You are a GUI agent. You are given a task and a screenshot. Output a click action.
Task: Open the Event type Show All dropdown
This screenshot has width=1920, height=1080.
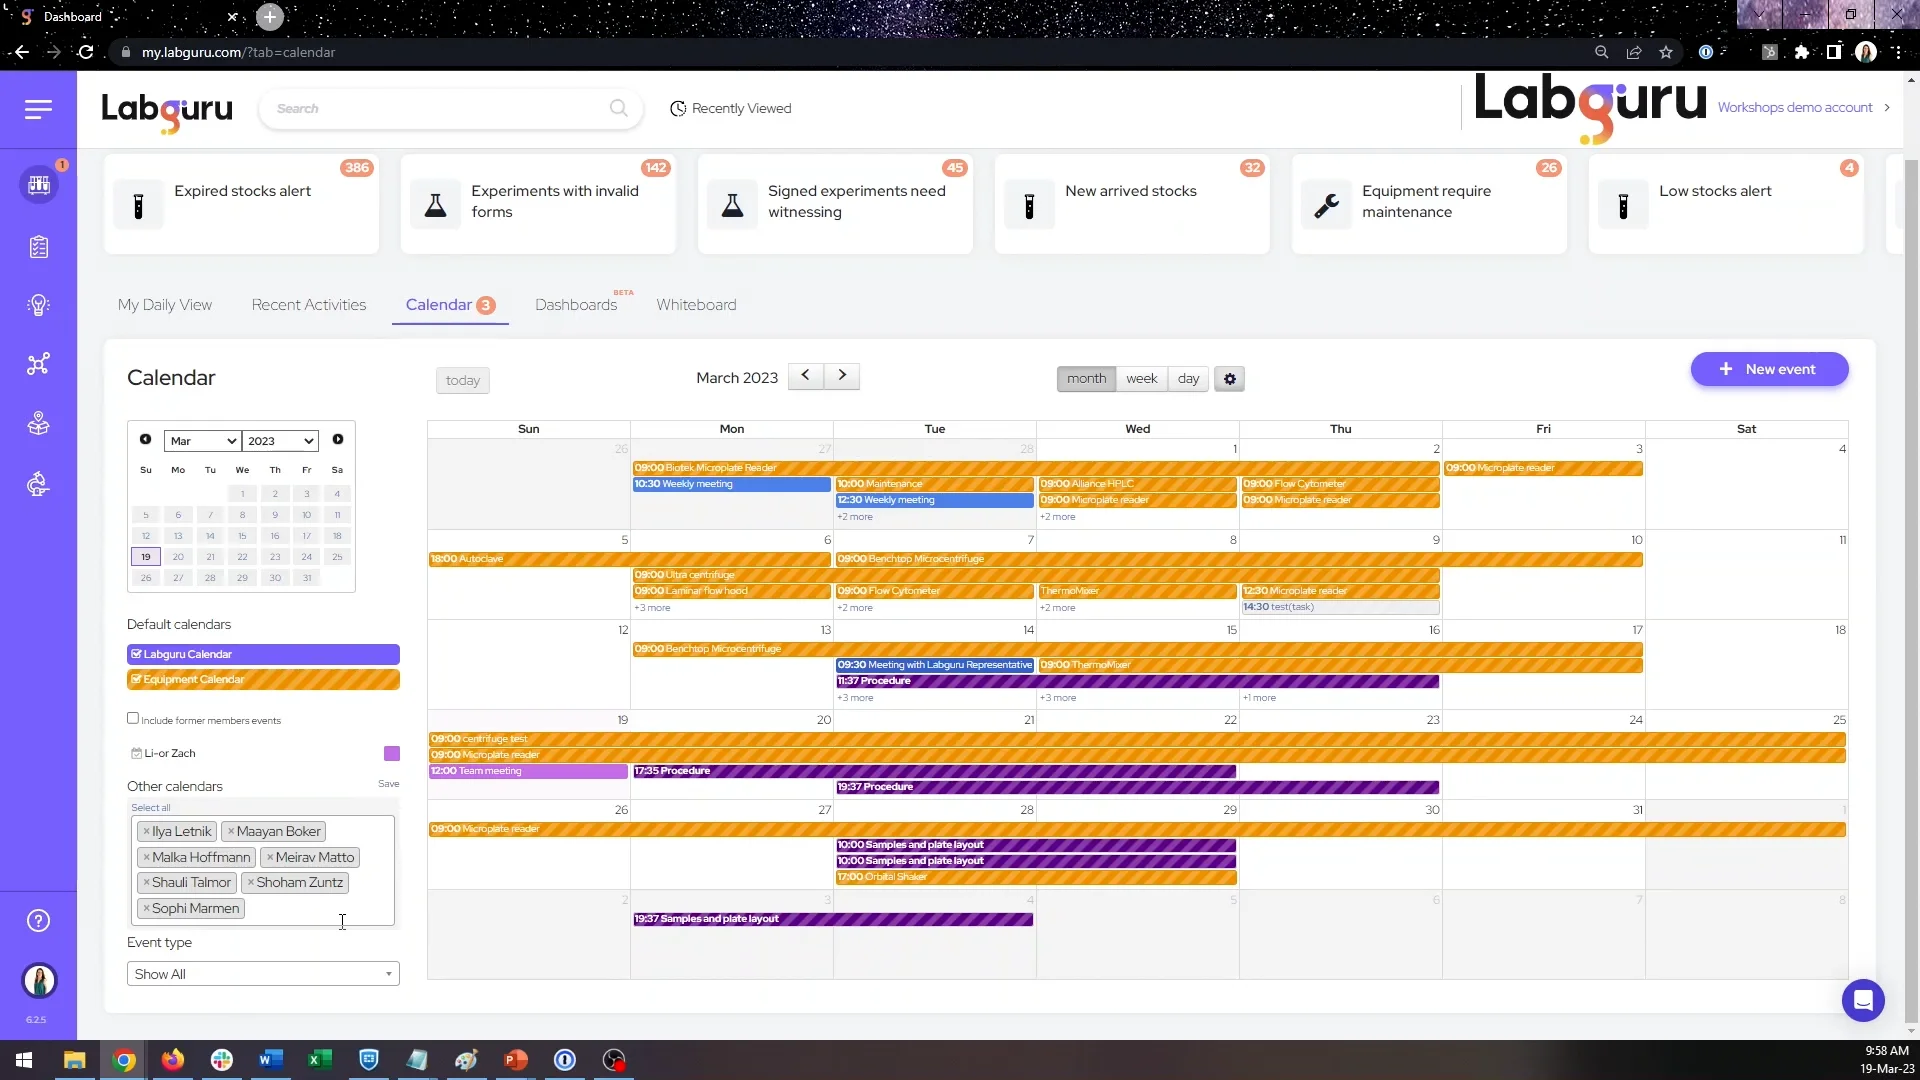pyautogui.click(x=262, y=973)
